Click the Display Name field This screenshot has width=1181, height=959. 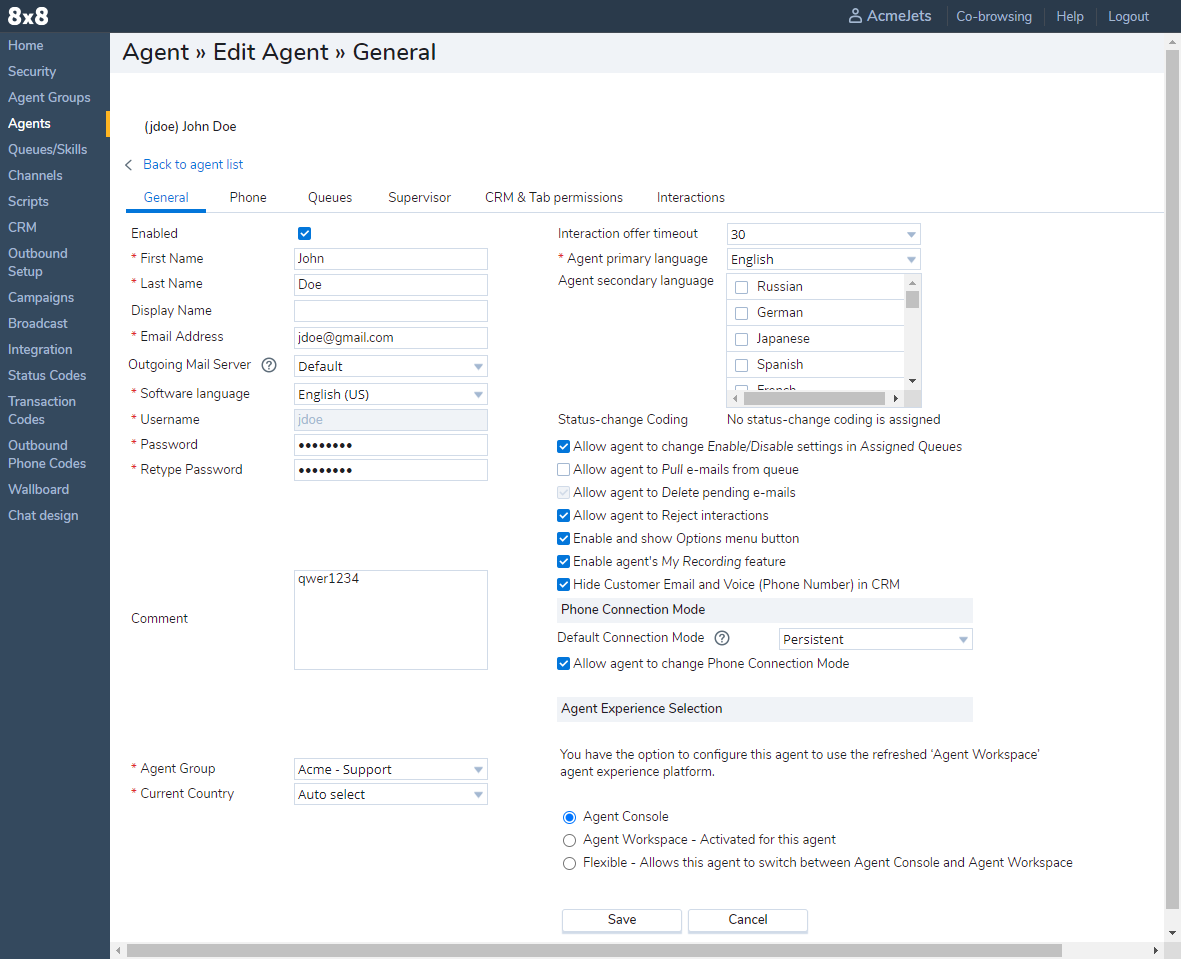pyautogui.click(x=390, y=310)
